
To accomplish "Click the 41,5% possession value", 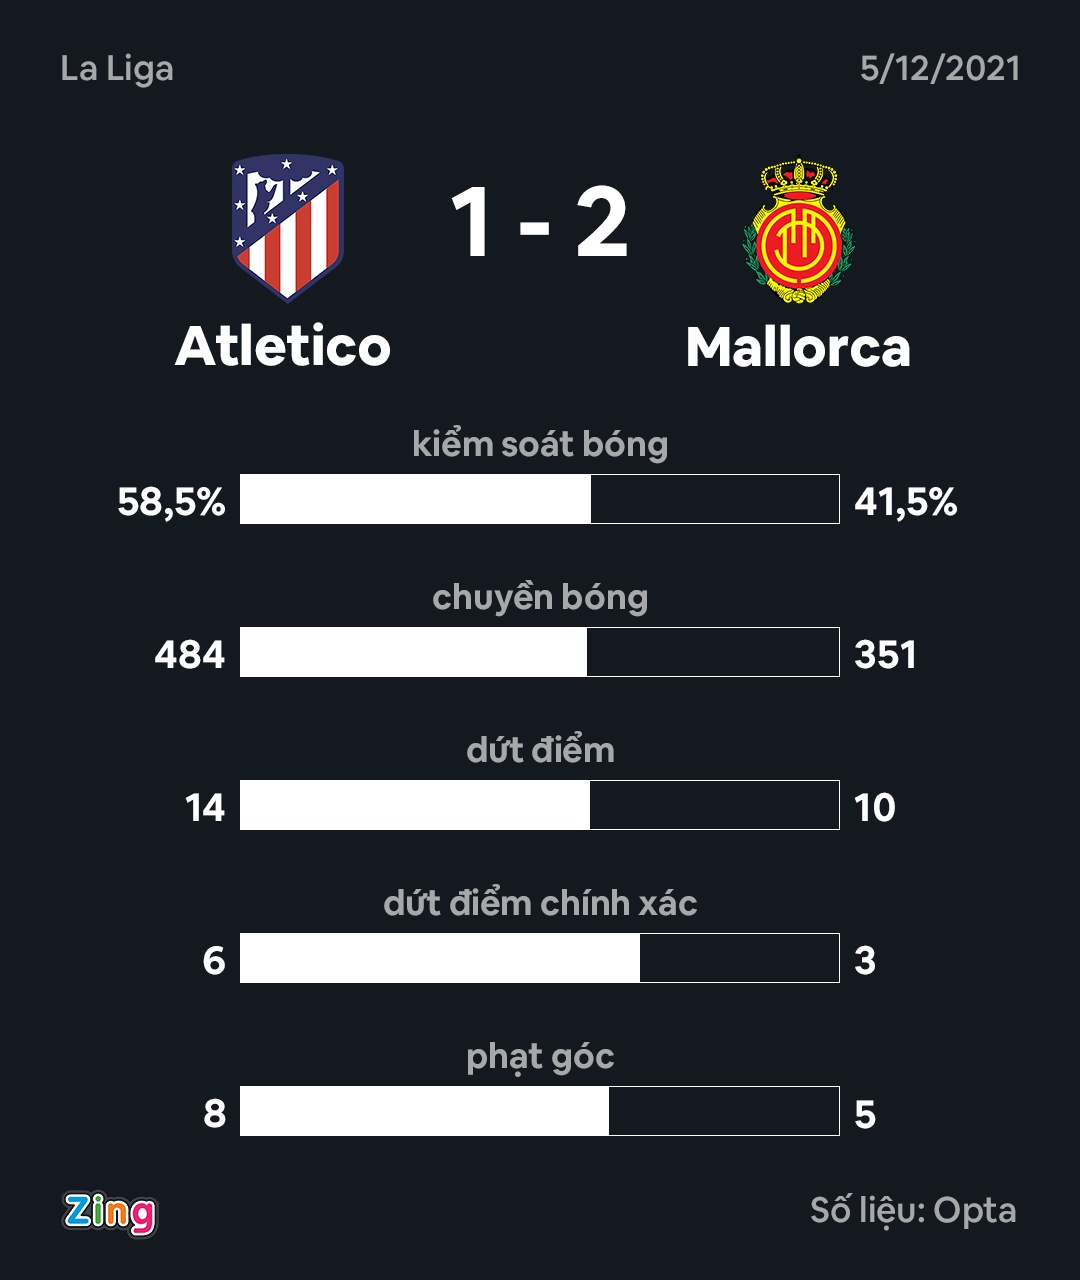I will (x=906, y=501).
